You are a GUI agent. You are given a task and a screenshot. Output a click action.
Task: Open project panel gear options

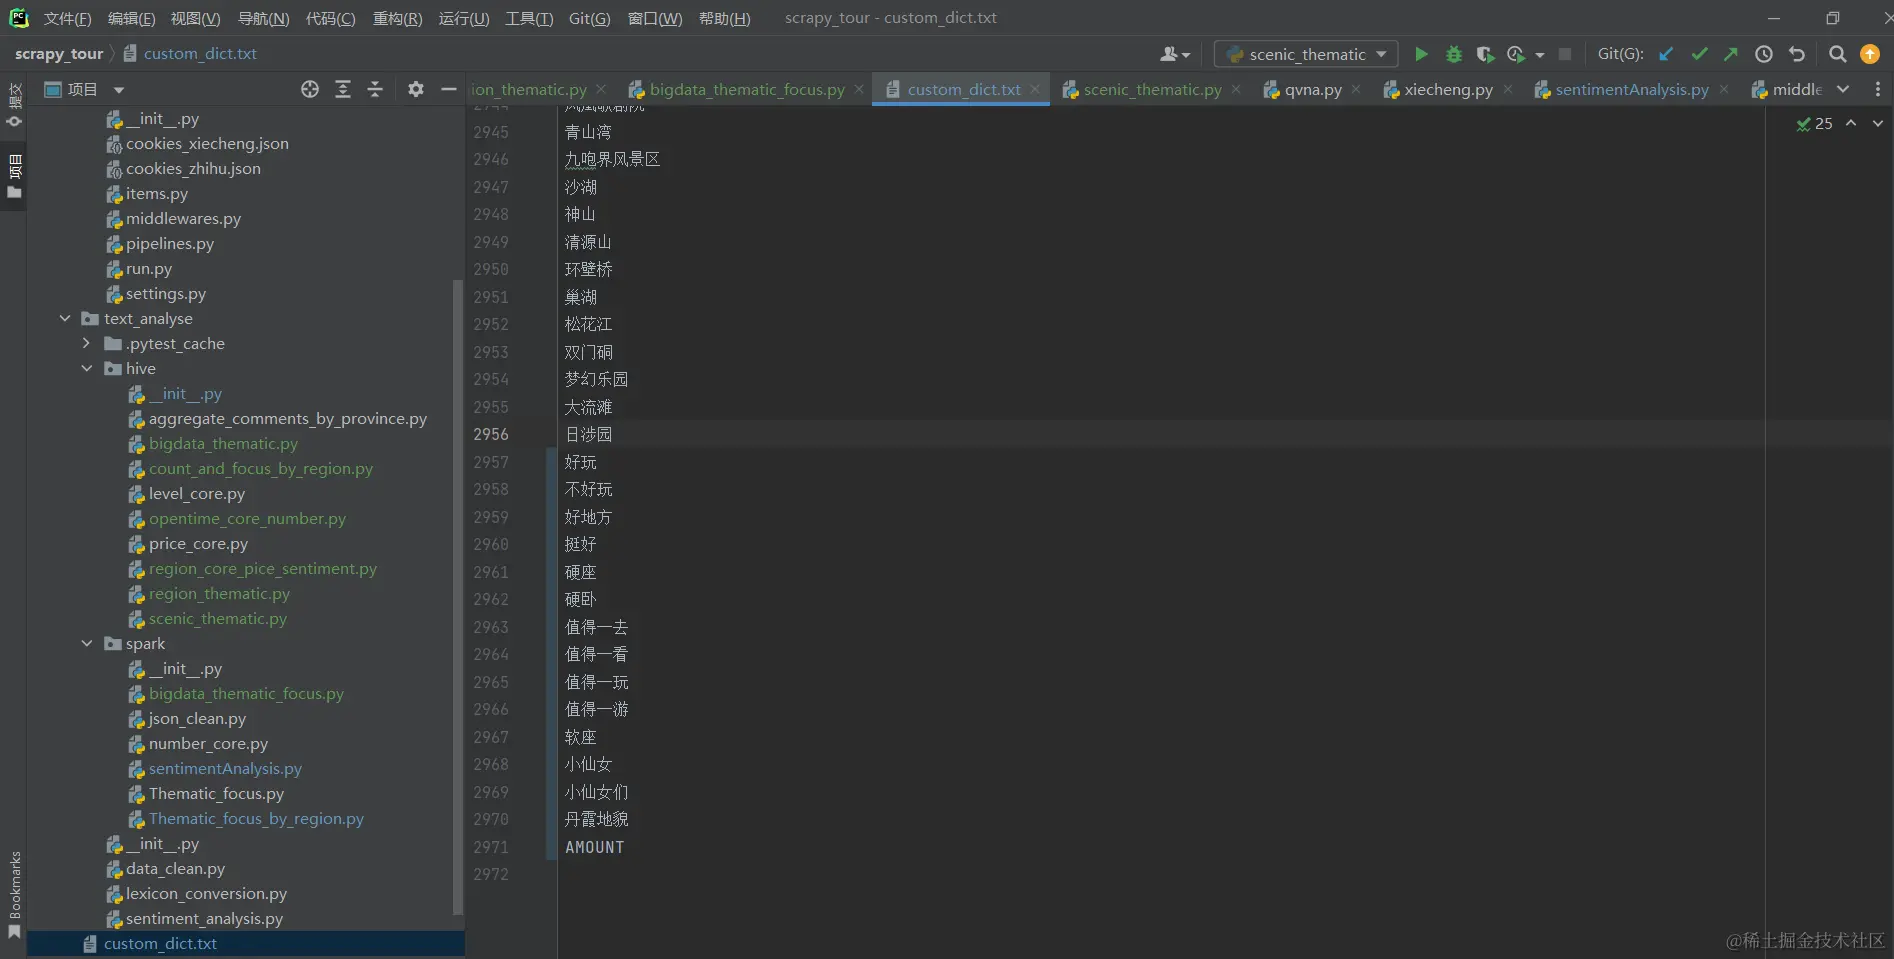pyautogui.click(x=416, y=89)
